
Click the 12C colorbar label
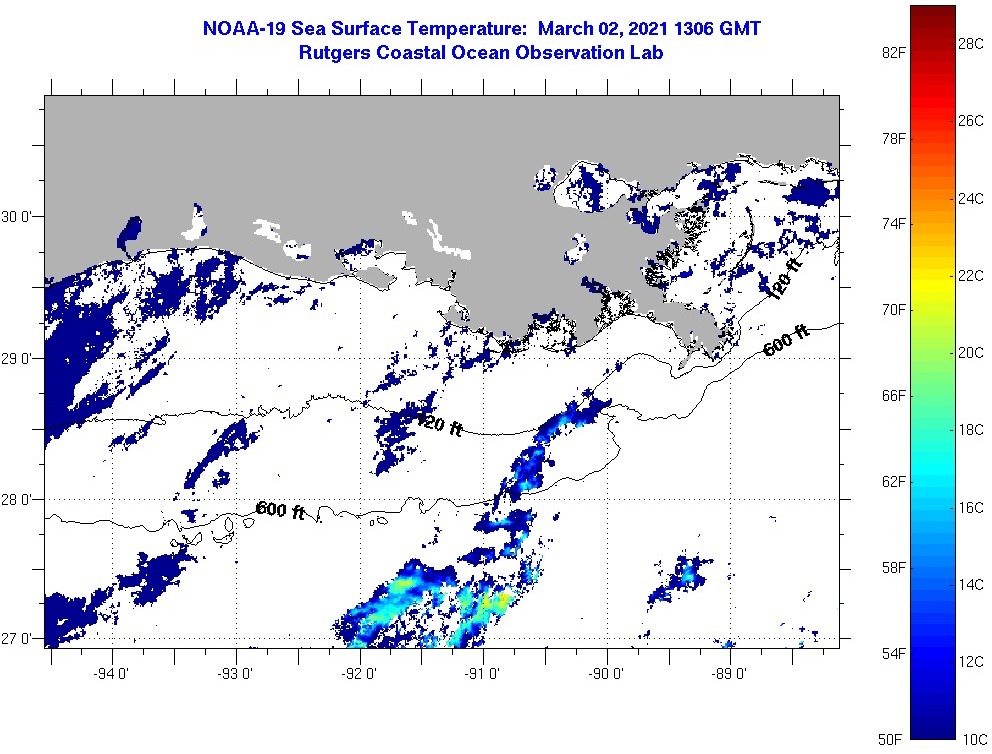971,662
